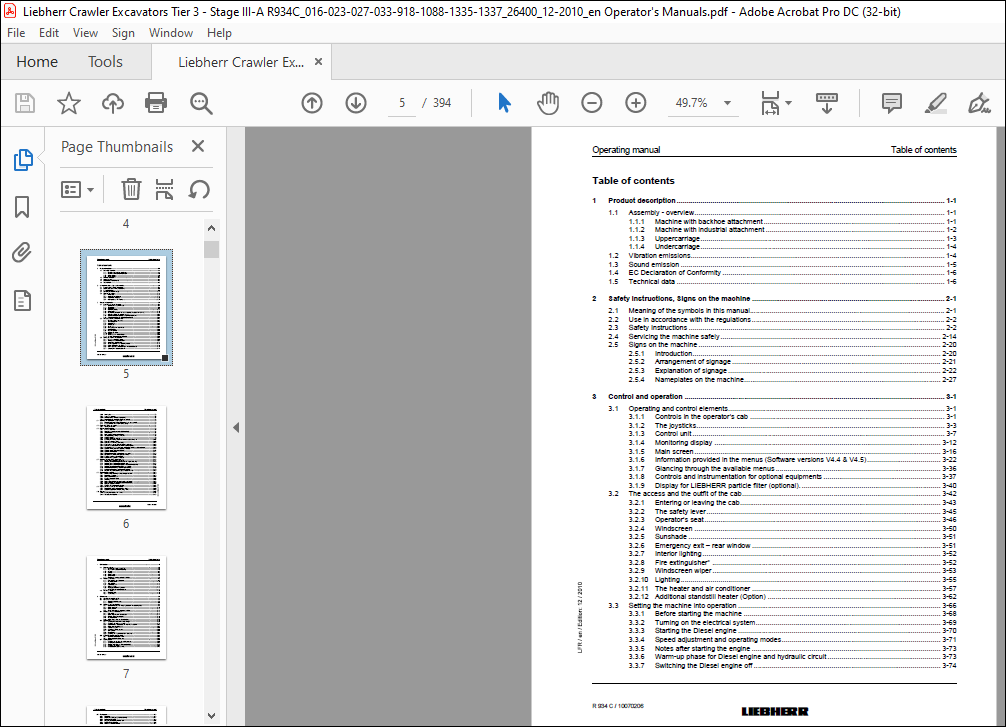This screenshot has height=727, width=1006.
Task: Collapse the navigation pane arrow
Action: [x=236, y=427]
